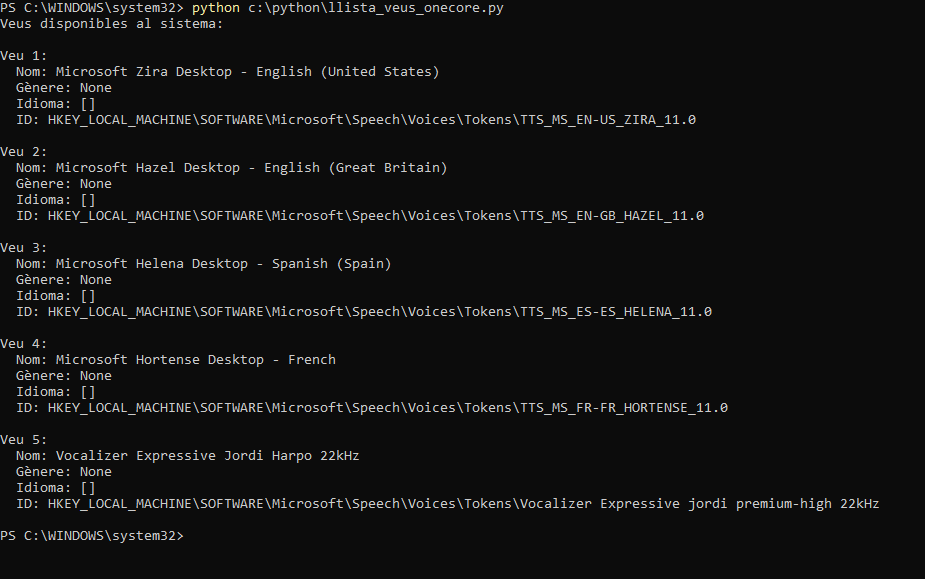Viewport: 925px width, 579px height.
Task: Click the 'Veu 3:' heading
Action: tap(24, 248)
